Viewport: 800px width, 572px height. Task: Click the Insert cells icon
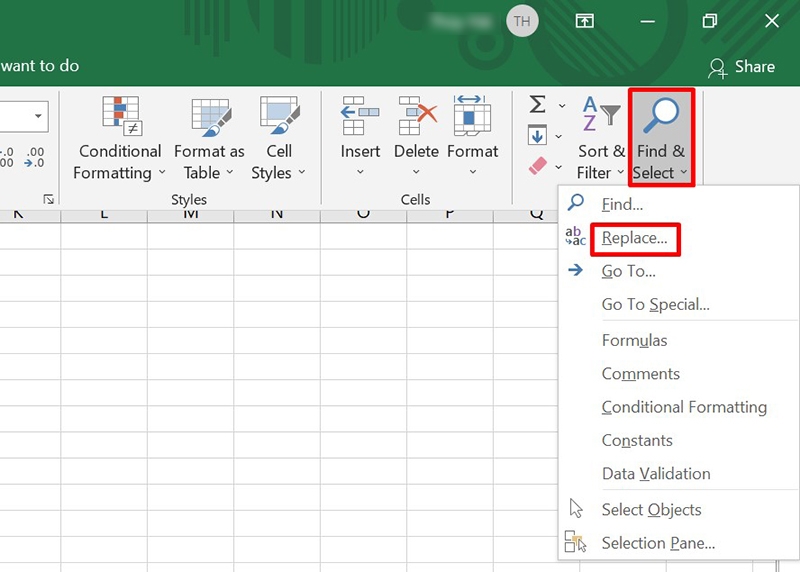click(x=360, y=118)
